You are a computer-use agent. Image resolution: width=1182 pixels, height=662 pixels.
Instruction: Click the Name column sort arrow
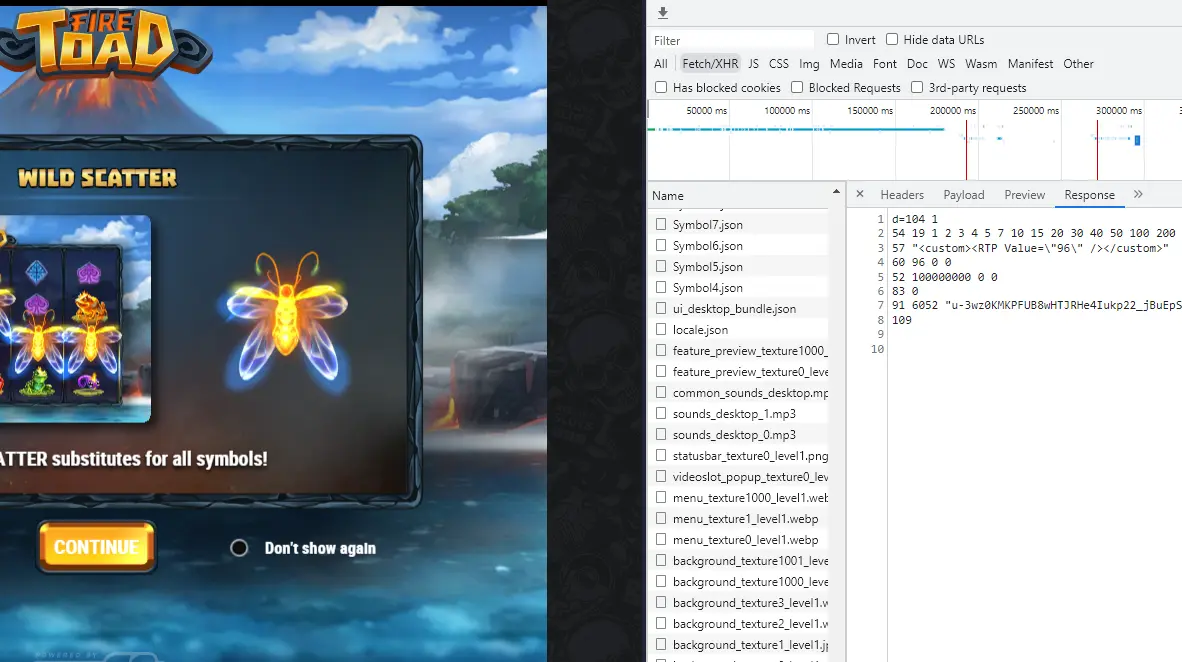click(836, 192)
